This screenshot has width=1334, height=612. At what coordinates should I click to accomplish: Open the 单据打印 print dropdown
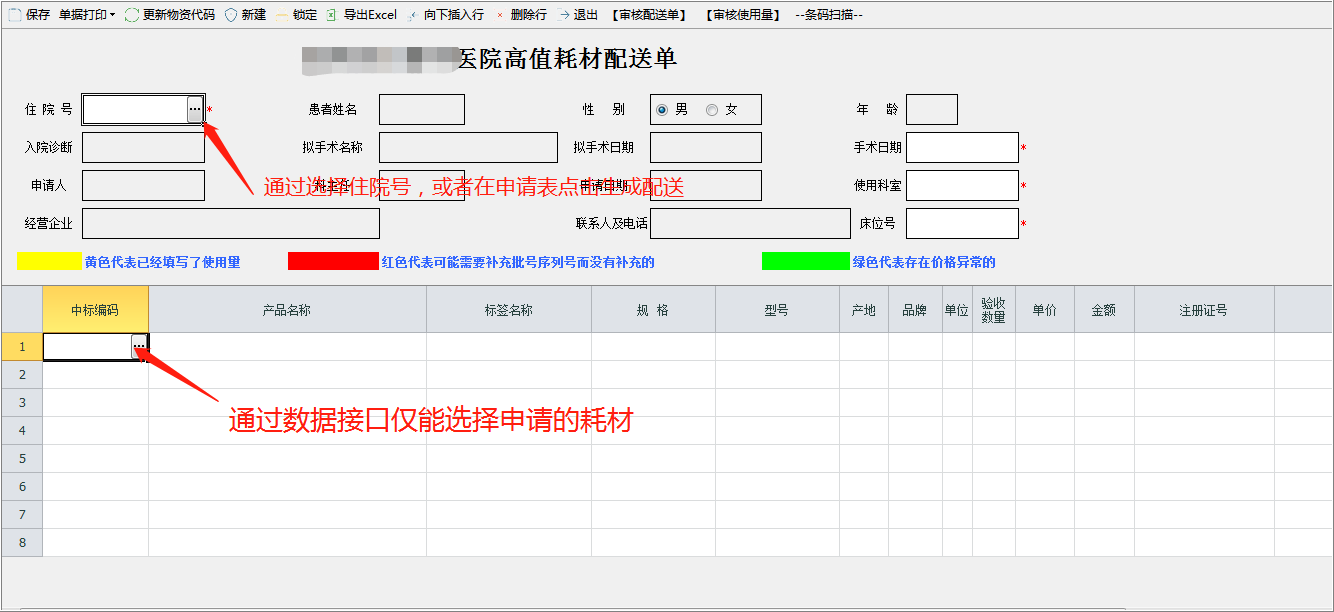pos(87,15)
